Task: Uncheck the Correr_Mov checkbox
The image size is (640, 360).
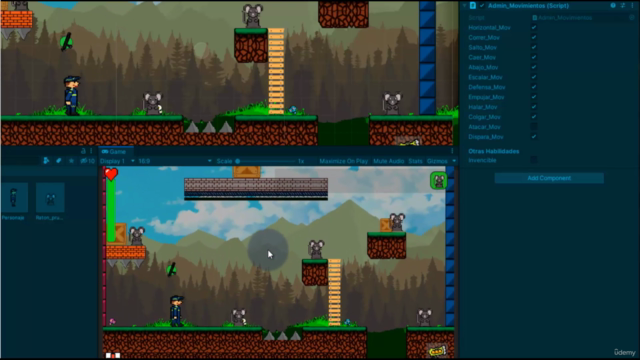Action: point(534,37)
